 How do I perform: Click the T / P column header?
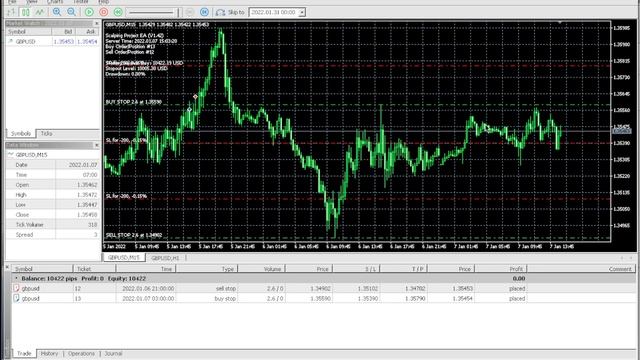point(404,269)
